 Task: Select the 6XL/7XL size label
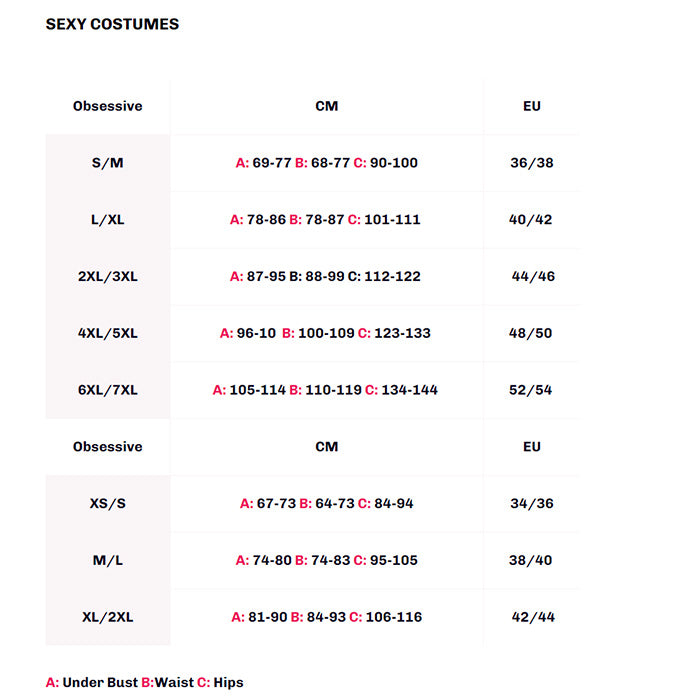pyautogui.click(x=107, y=390)
